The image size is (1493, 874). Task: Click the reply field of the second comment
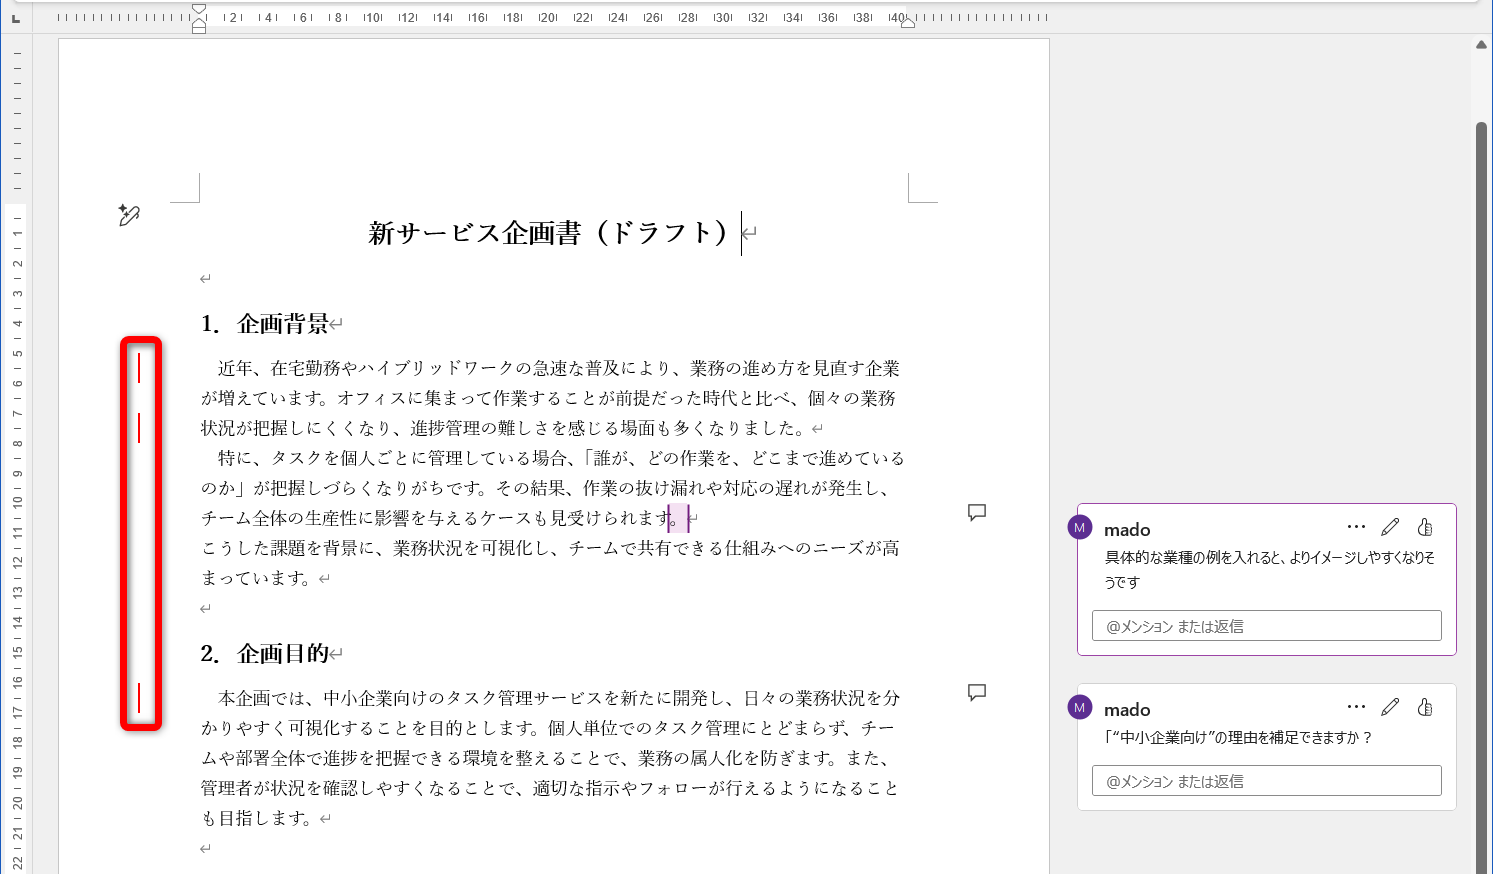point(1266,780)
